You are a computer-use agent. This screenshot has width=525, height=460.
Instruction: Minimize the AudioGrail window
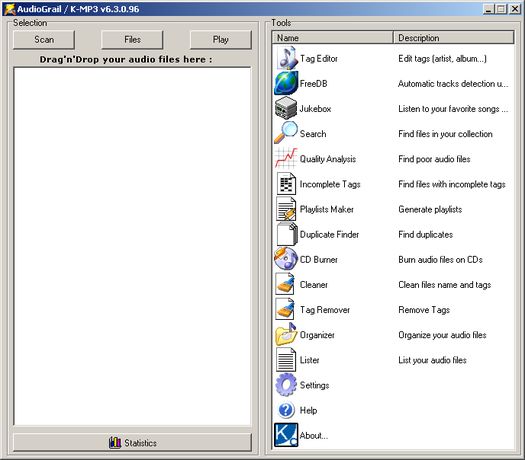pyautogui.click(x=489, y=9)
